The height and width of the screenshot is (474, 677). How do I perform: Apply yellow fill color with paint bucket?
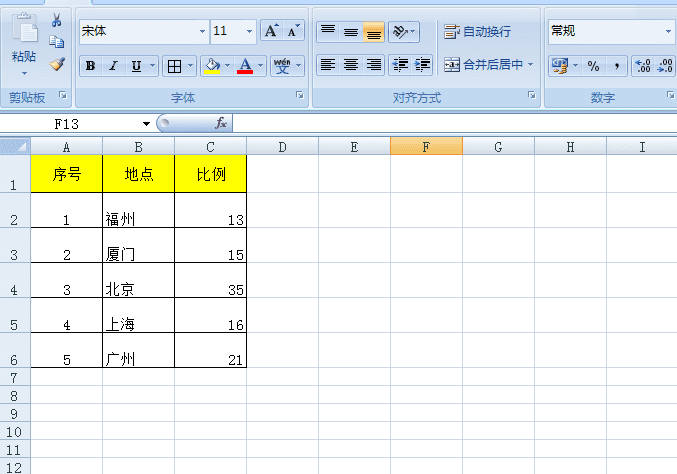pyautogui.click(x=212, y=66)
